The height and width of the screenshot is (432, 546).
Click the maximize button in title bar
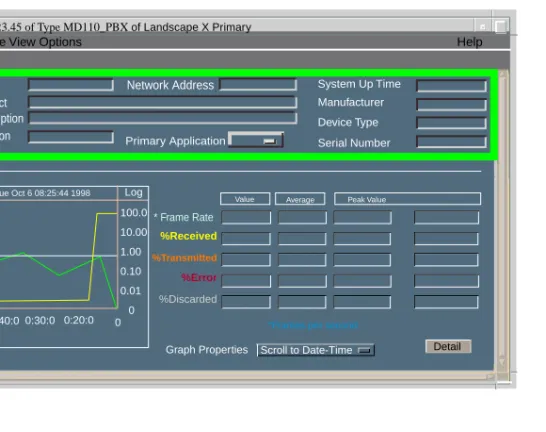[501, 26]
